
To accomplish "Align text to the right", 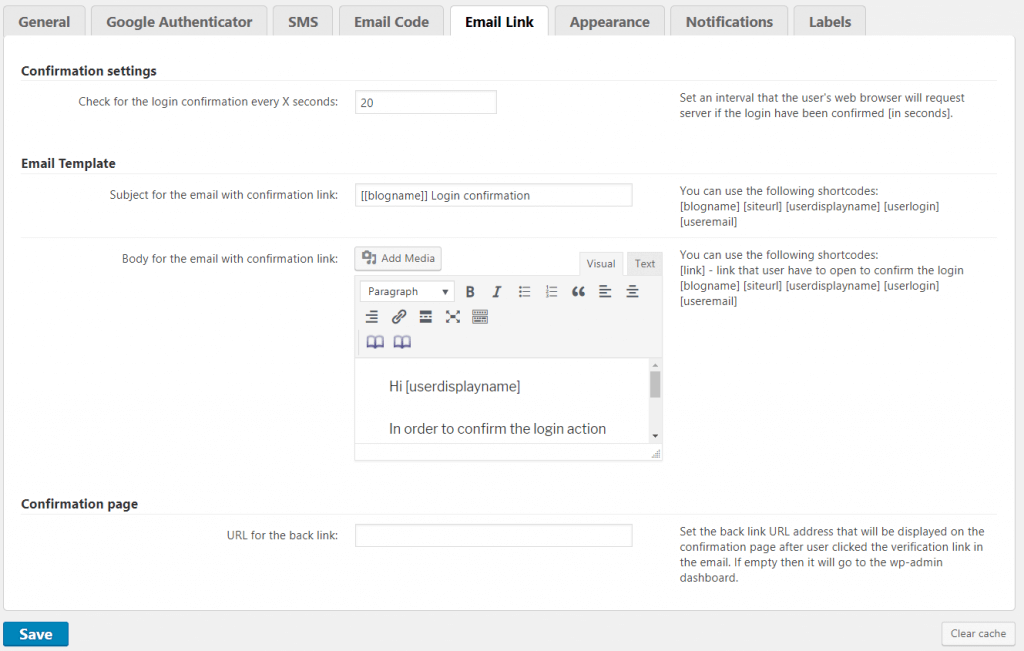I will click(x=372, y=317).
